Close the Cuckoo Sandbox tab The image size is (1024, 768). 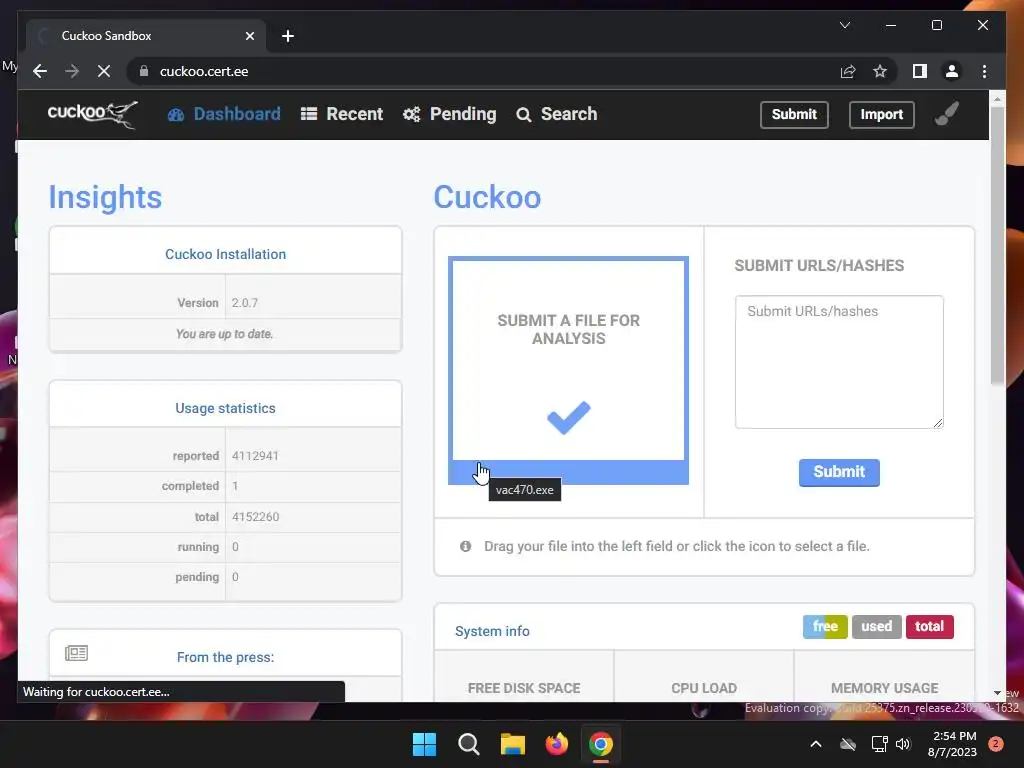pyautogui.click(x=249, y=36)
